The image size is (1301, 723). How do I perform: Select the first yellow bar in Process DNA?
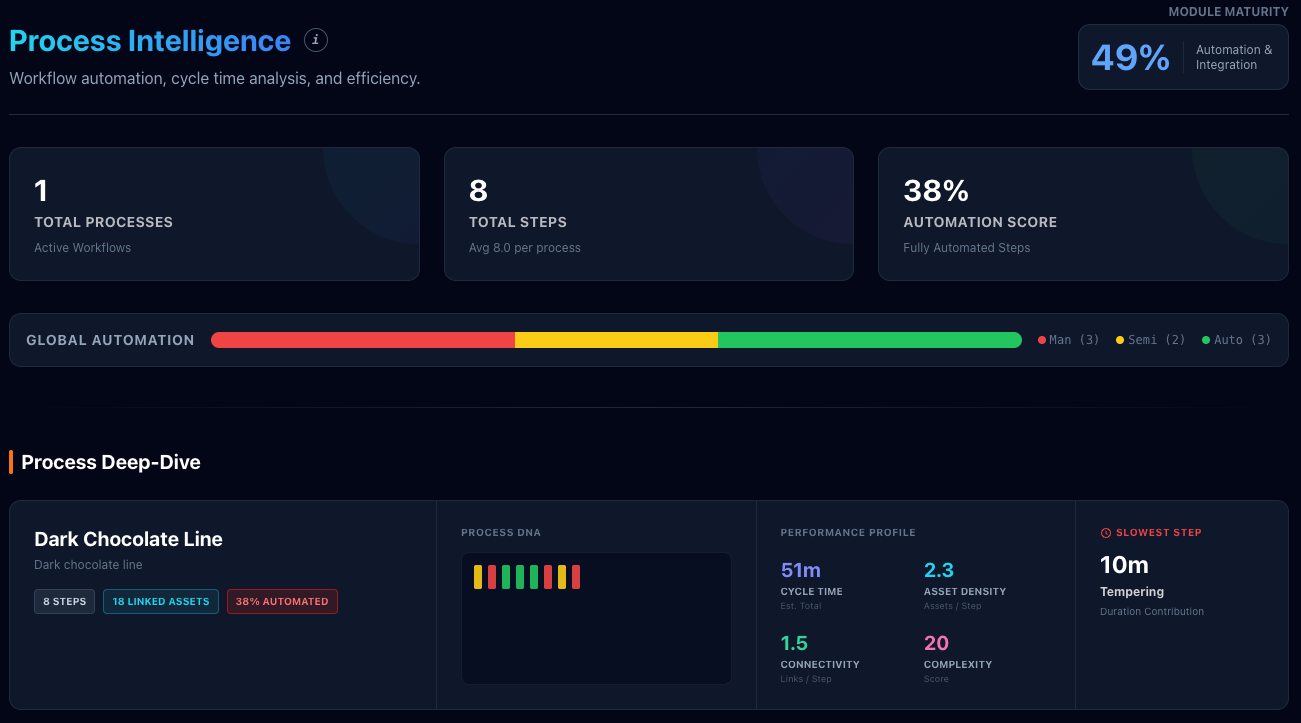point(478,577)
